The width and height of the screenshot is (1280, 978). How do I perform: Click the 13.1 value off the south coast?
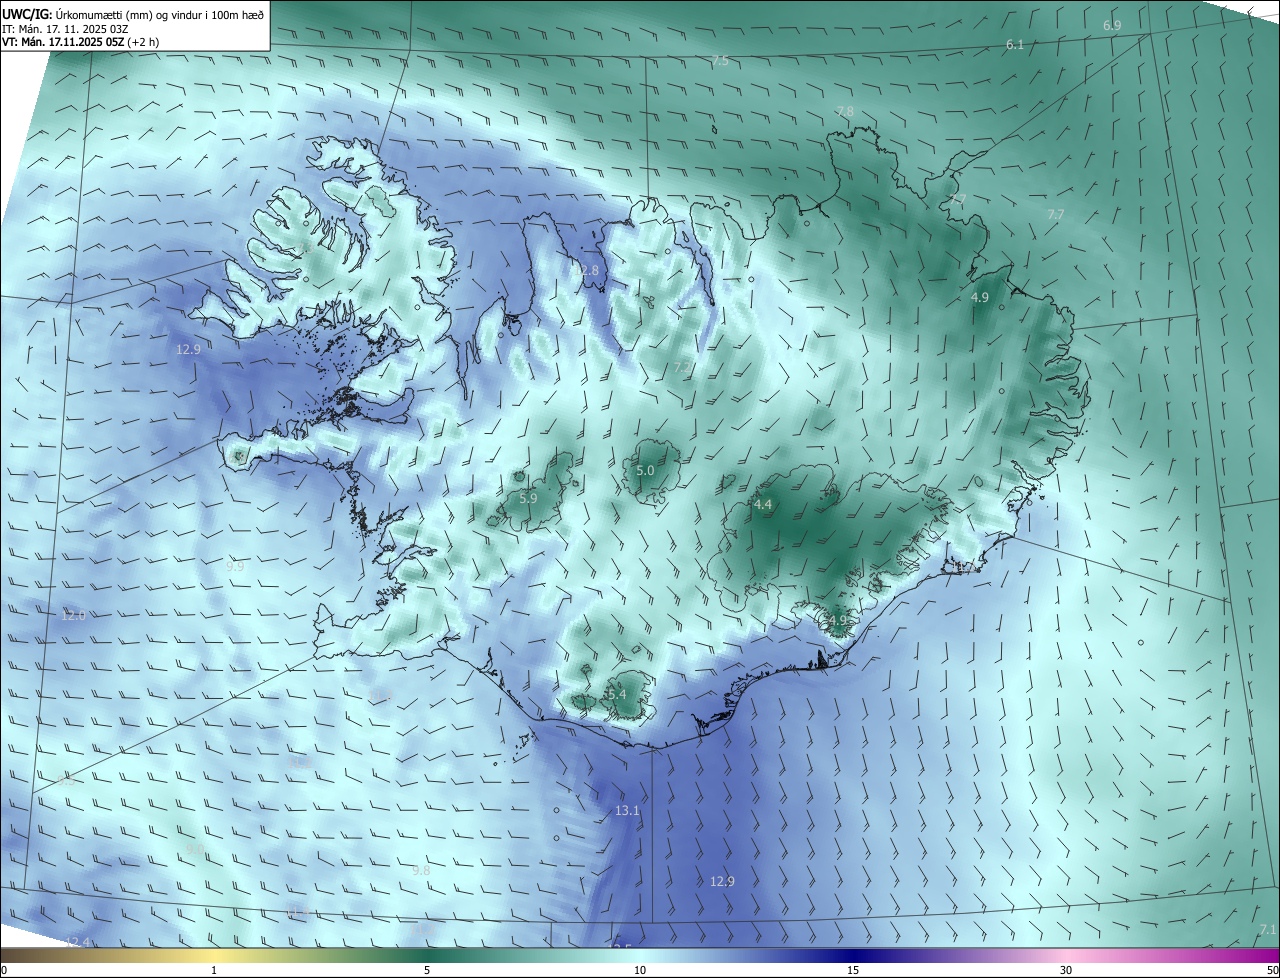[627, 810]
